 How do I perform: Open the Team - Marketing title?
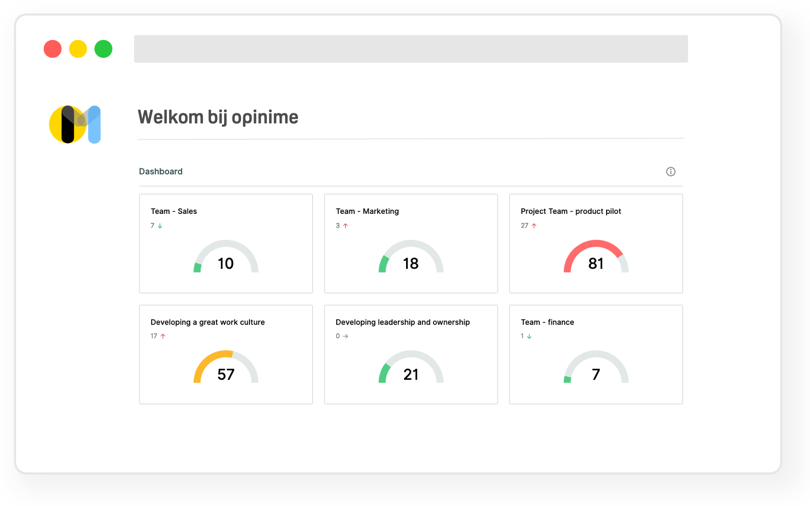tap(367, 211)
